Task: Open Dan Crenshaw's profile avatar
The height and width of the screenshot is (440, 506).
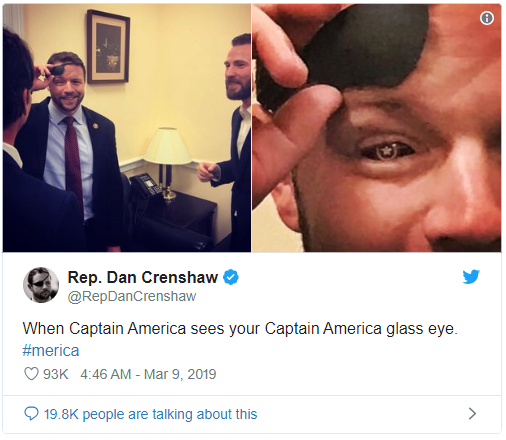Action: click(41, 285)
